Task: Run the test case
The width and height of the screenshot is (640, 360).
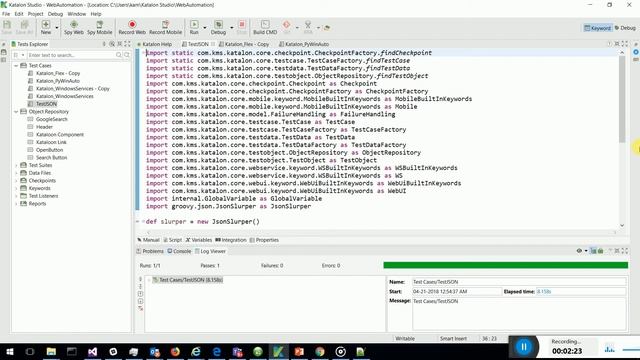Action: coord(194,27)
